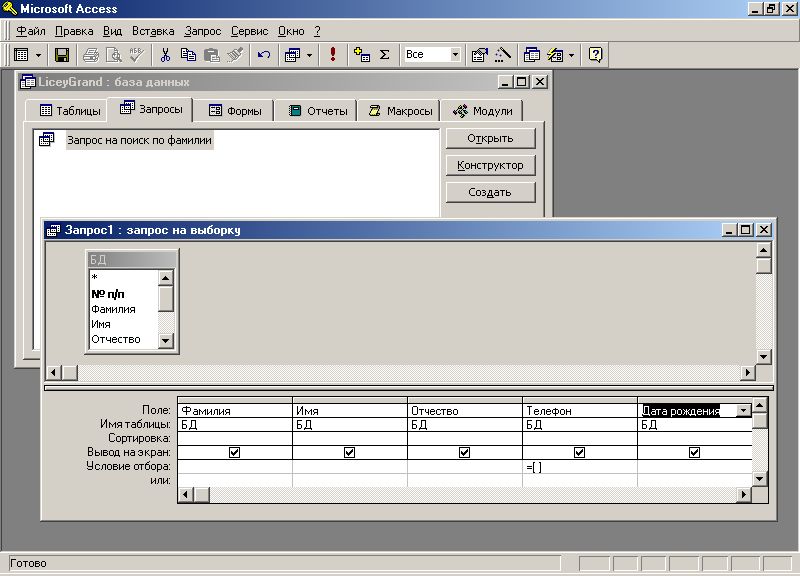Open the Properties toolbar icon
Viewport: 800px width, 576px height.
tap(480, 55)
